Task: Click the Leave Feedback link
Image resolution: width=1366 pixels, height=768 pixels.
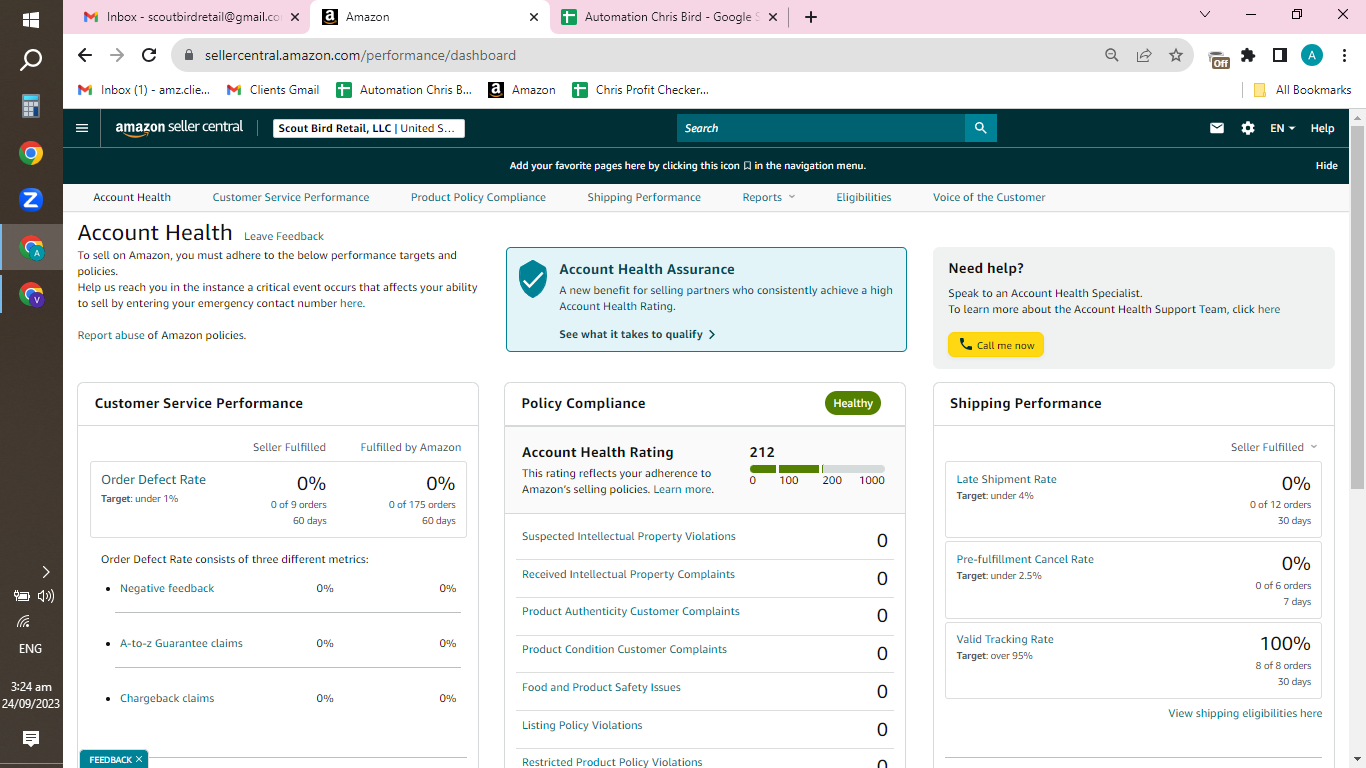Action: [284, 236]
